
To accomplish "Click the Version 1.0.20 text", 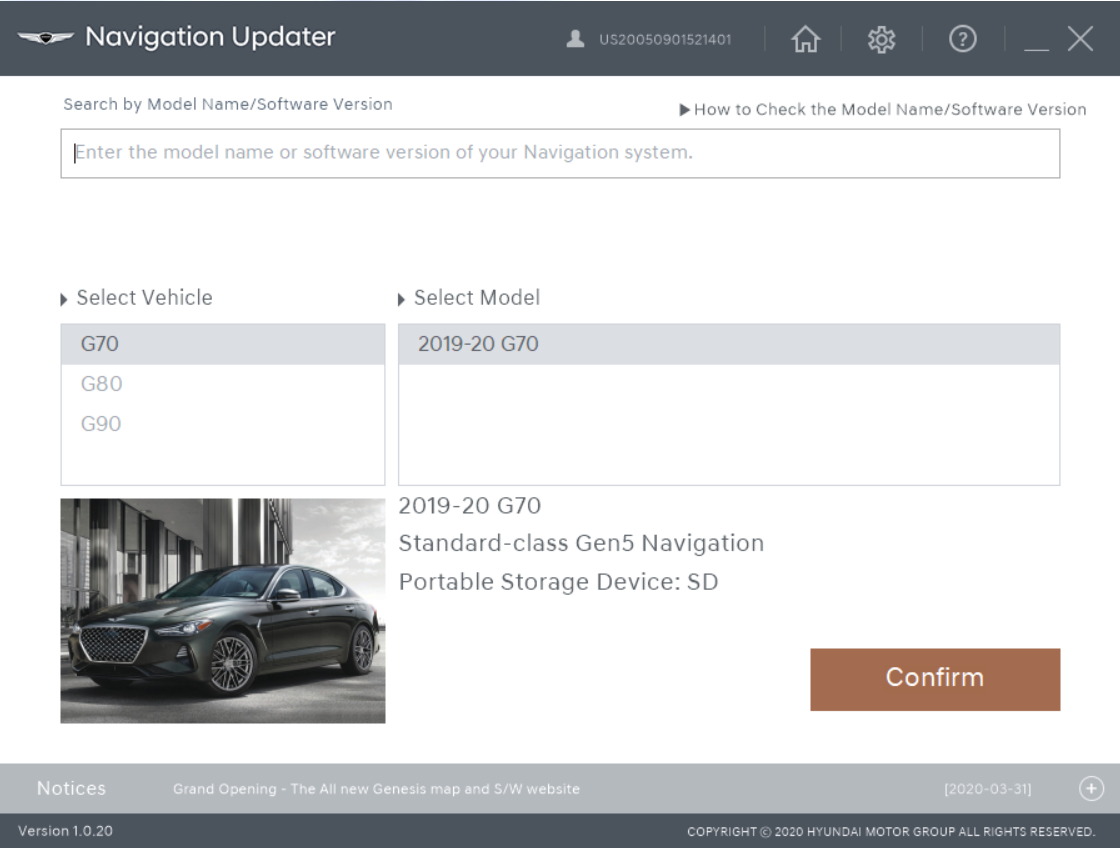I will (65, 831).
